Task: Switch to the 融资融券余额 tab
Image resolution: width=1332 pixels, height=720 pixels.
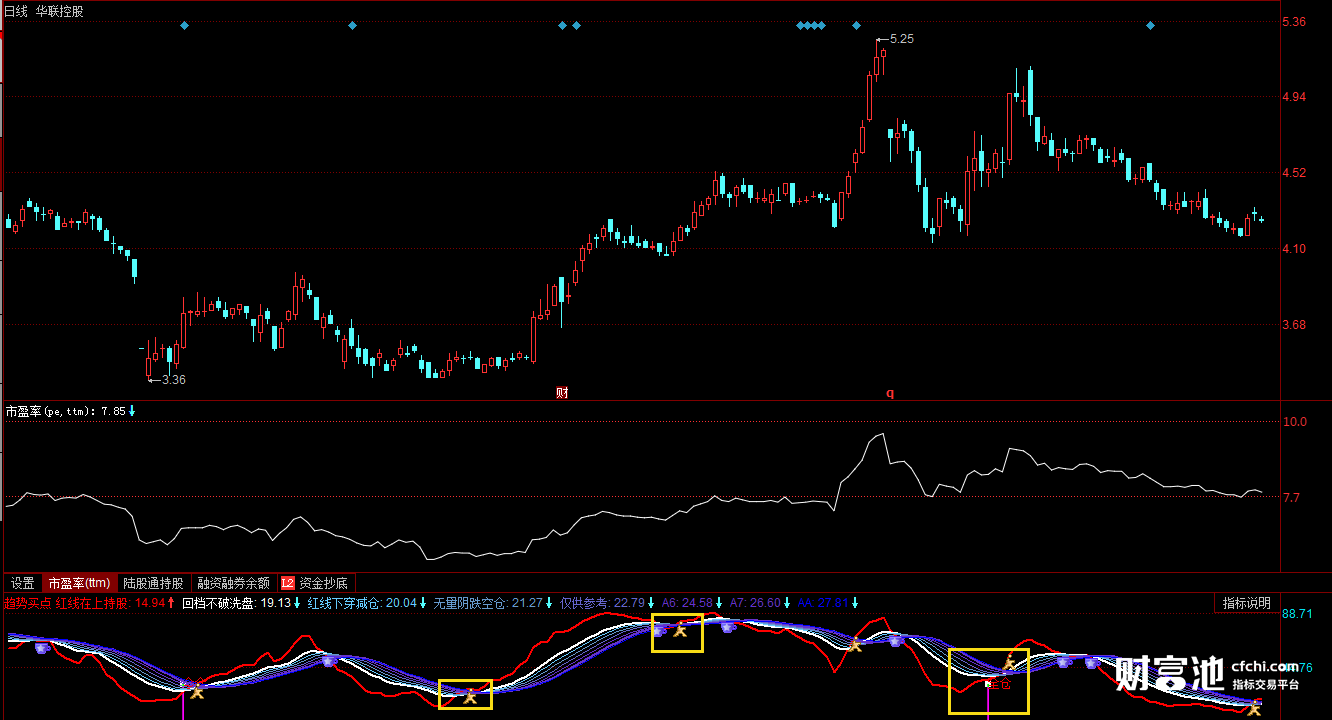Action: coord(234,583)
